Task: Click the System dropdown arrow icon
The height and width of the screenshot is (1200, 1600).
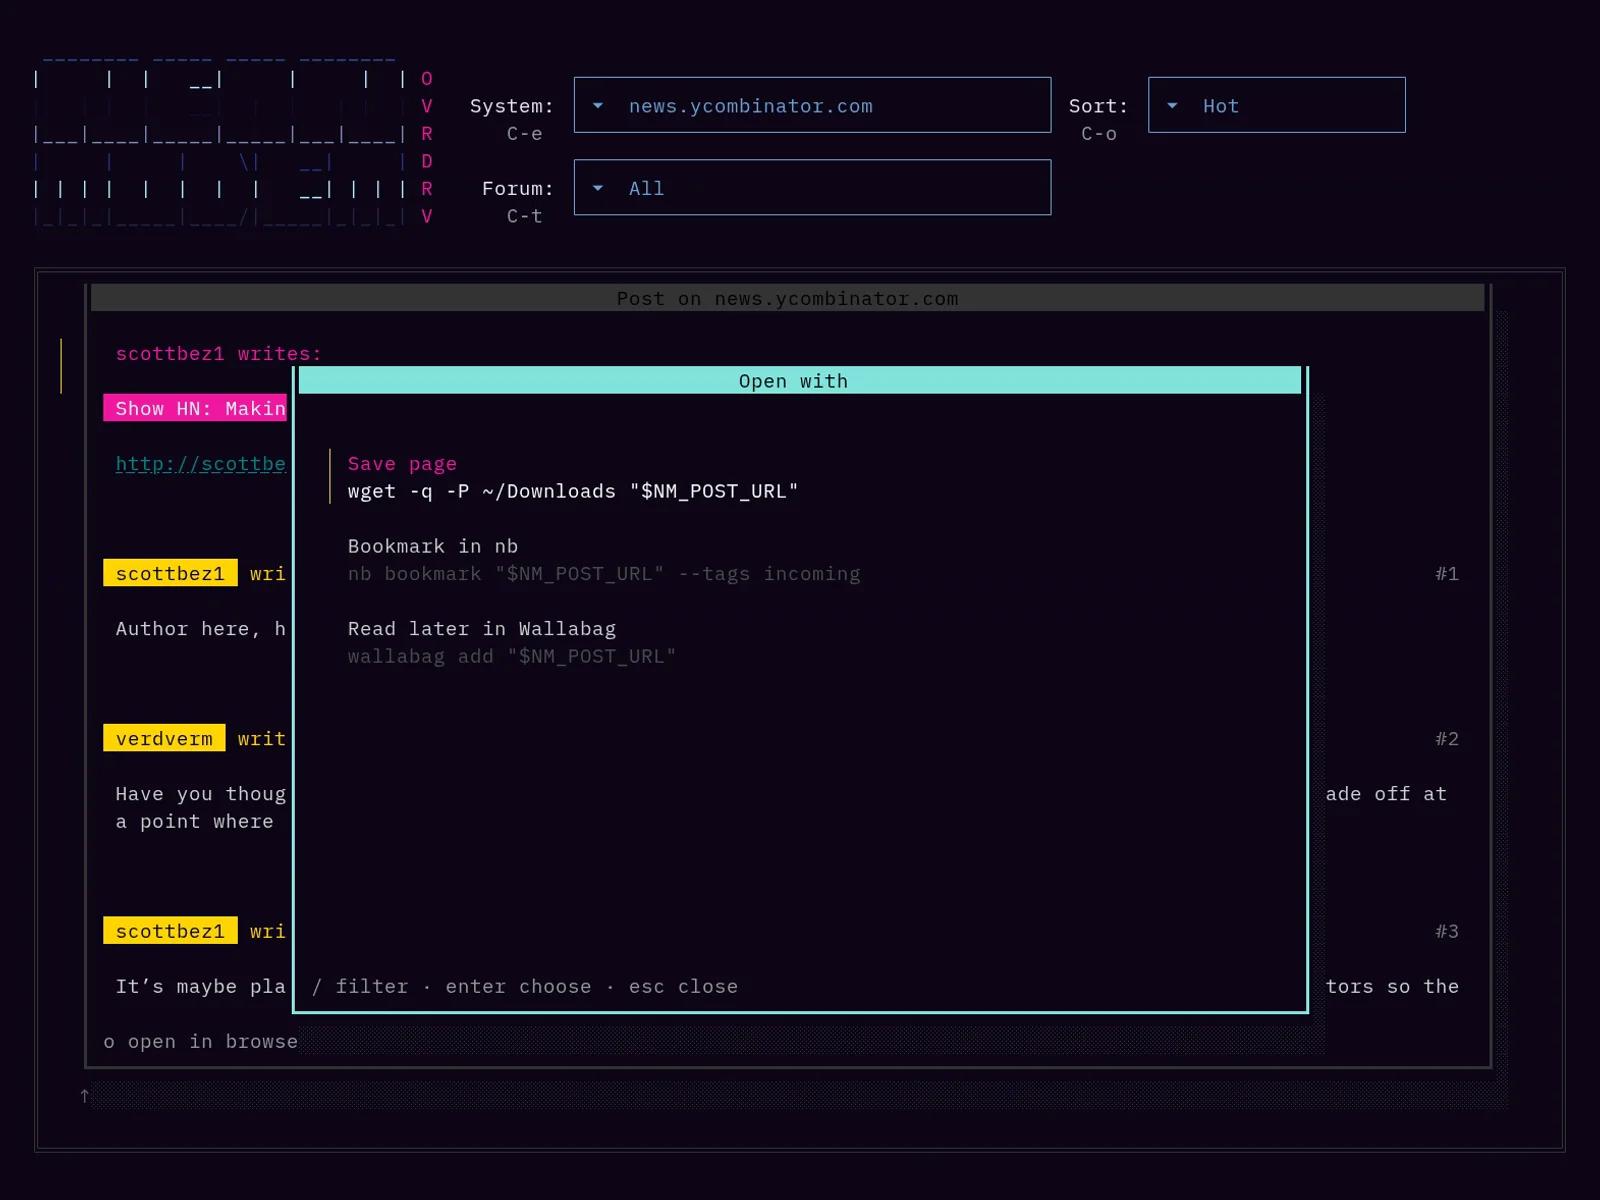Action: (x=598, y=105)
